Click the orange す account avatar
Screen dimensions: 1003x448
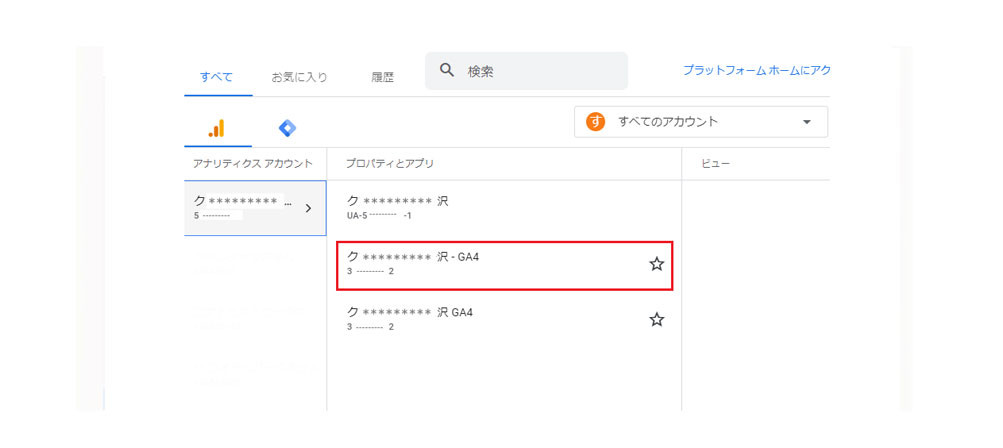[596, 122]
